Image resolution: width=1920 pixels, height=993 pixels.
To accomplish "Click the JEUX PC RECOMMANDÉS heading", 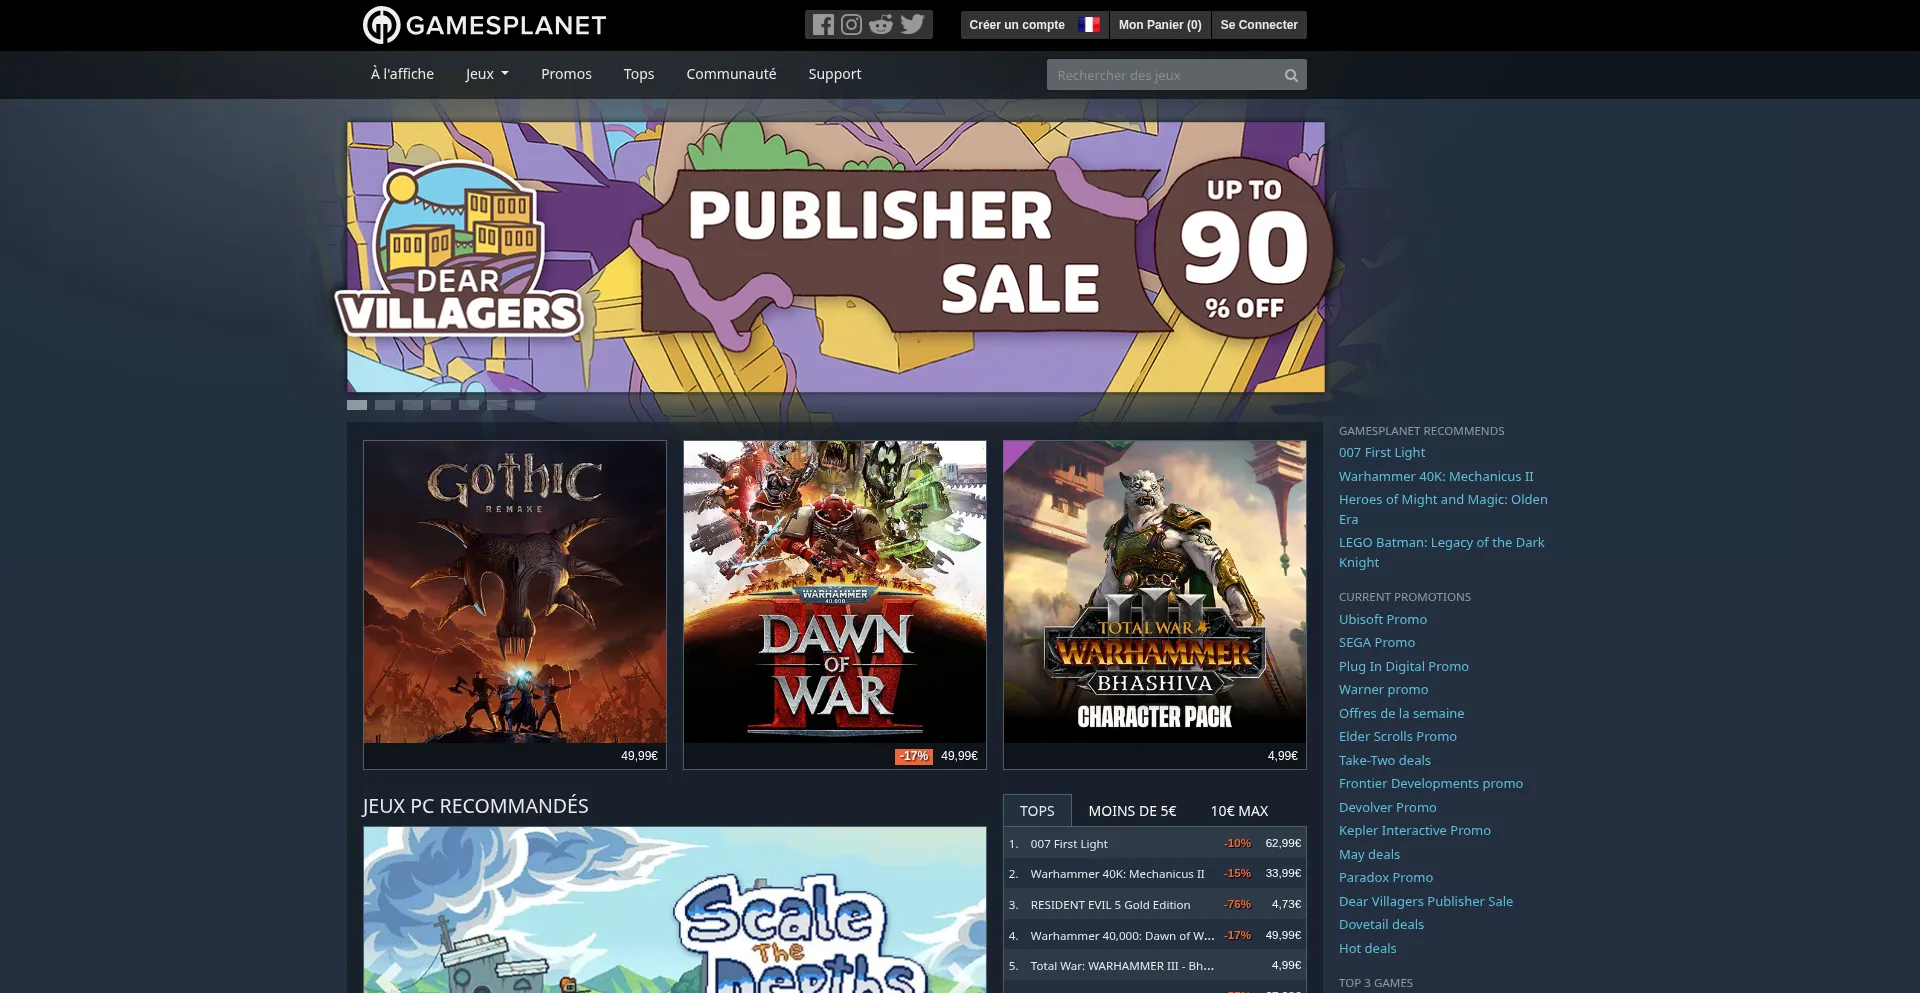I will 475,806.
